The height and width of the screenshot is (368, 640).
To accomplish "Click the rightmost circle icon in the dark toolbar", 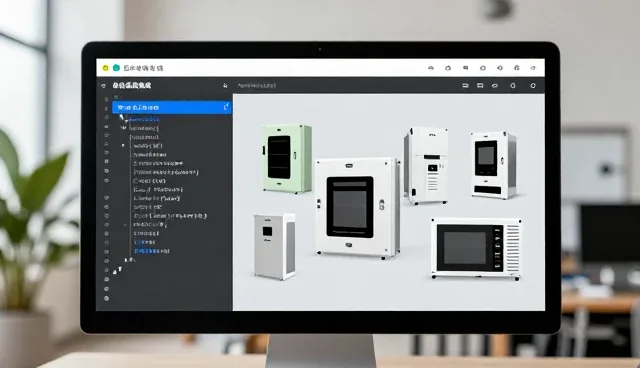I will (x=533, y=86).
